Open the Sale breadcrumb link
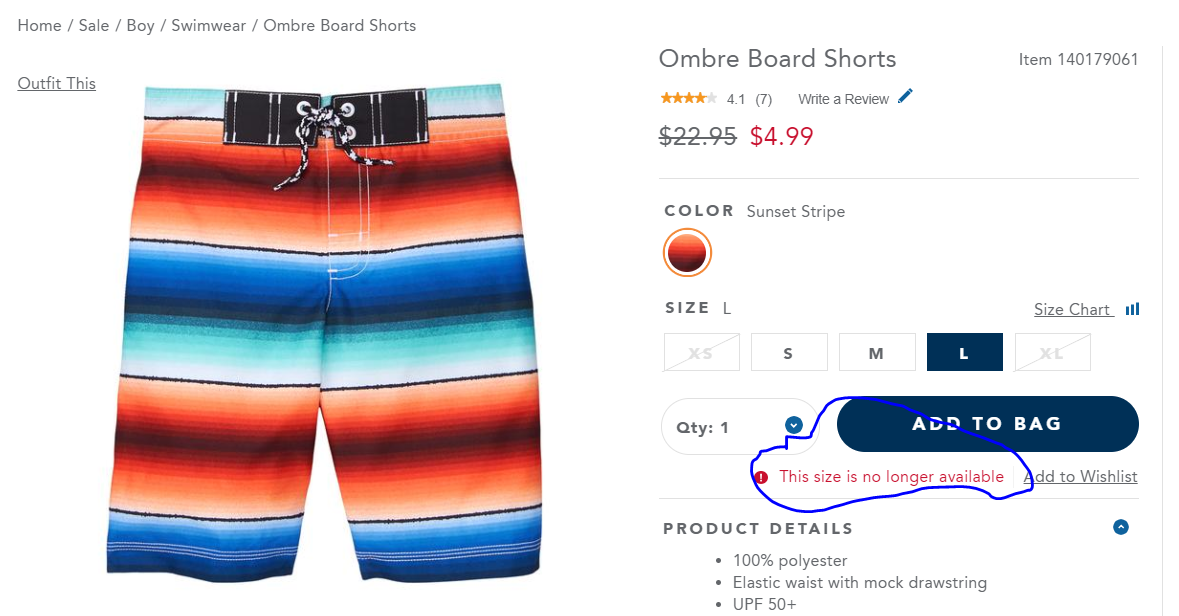The width and height of the screenshot is (1179, 616). (x=94, y=26)
